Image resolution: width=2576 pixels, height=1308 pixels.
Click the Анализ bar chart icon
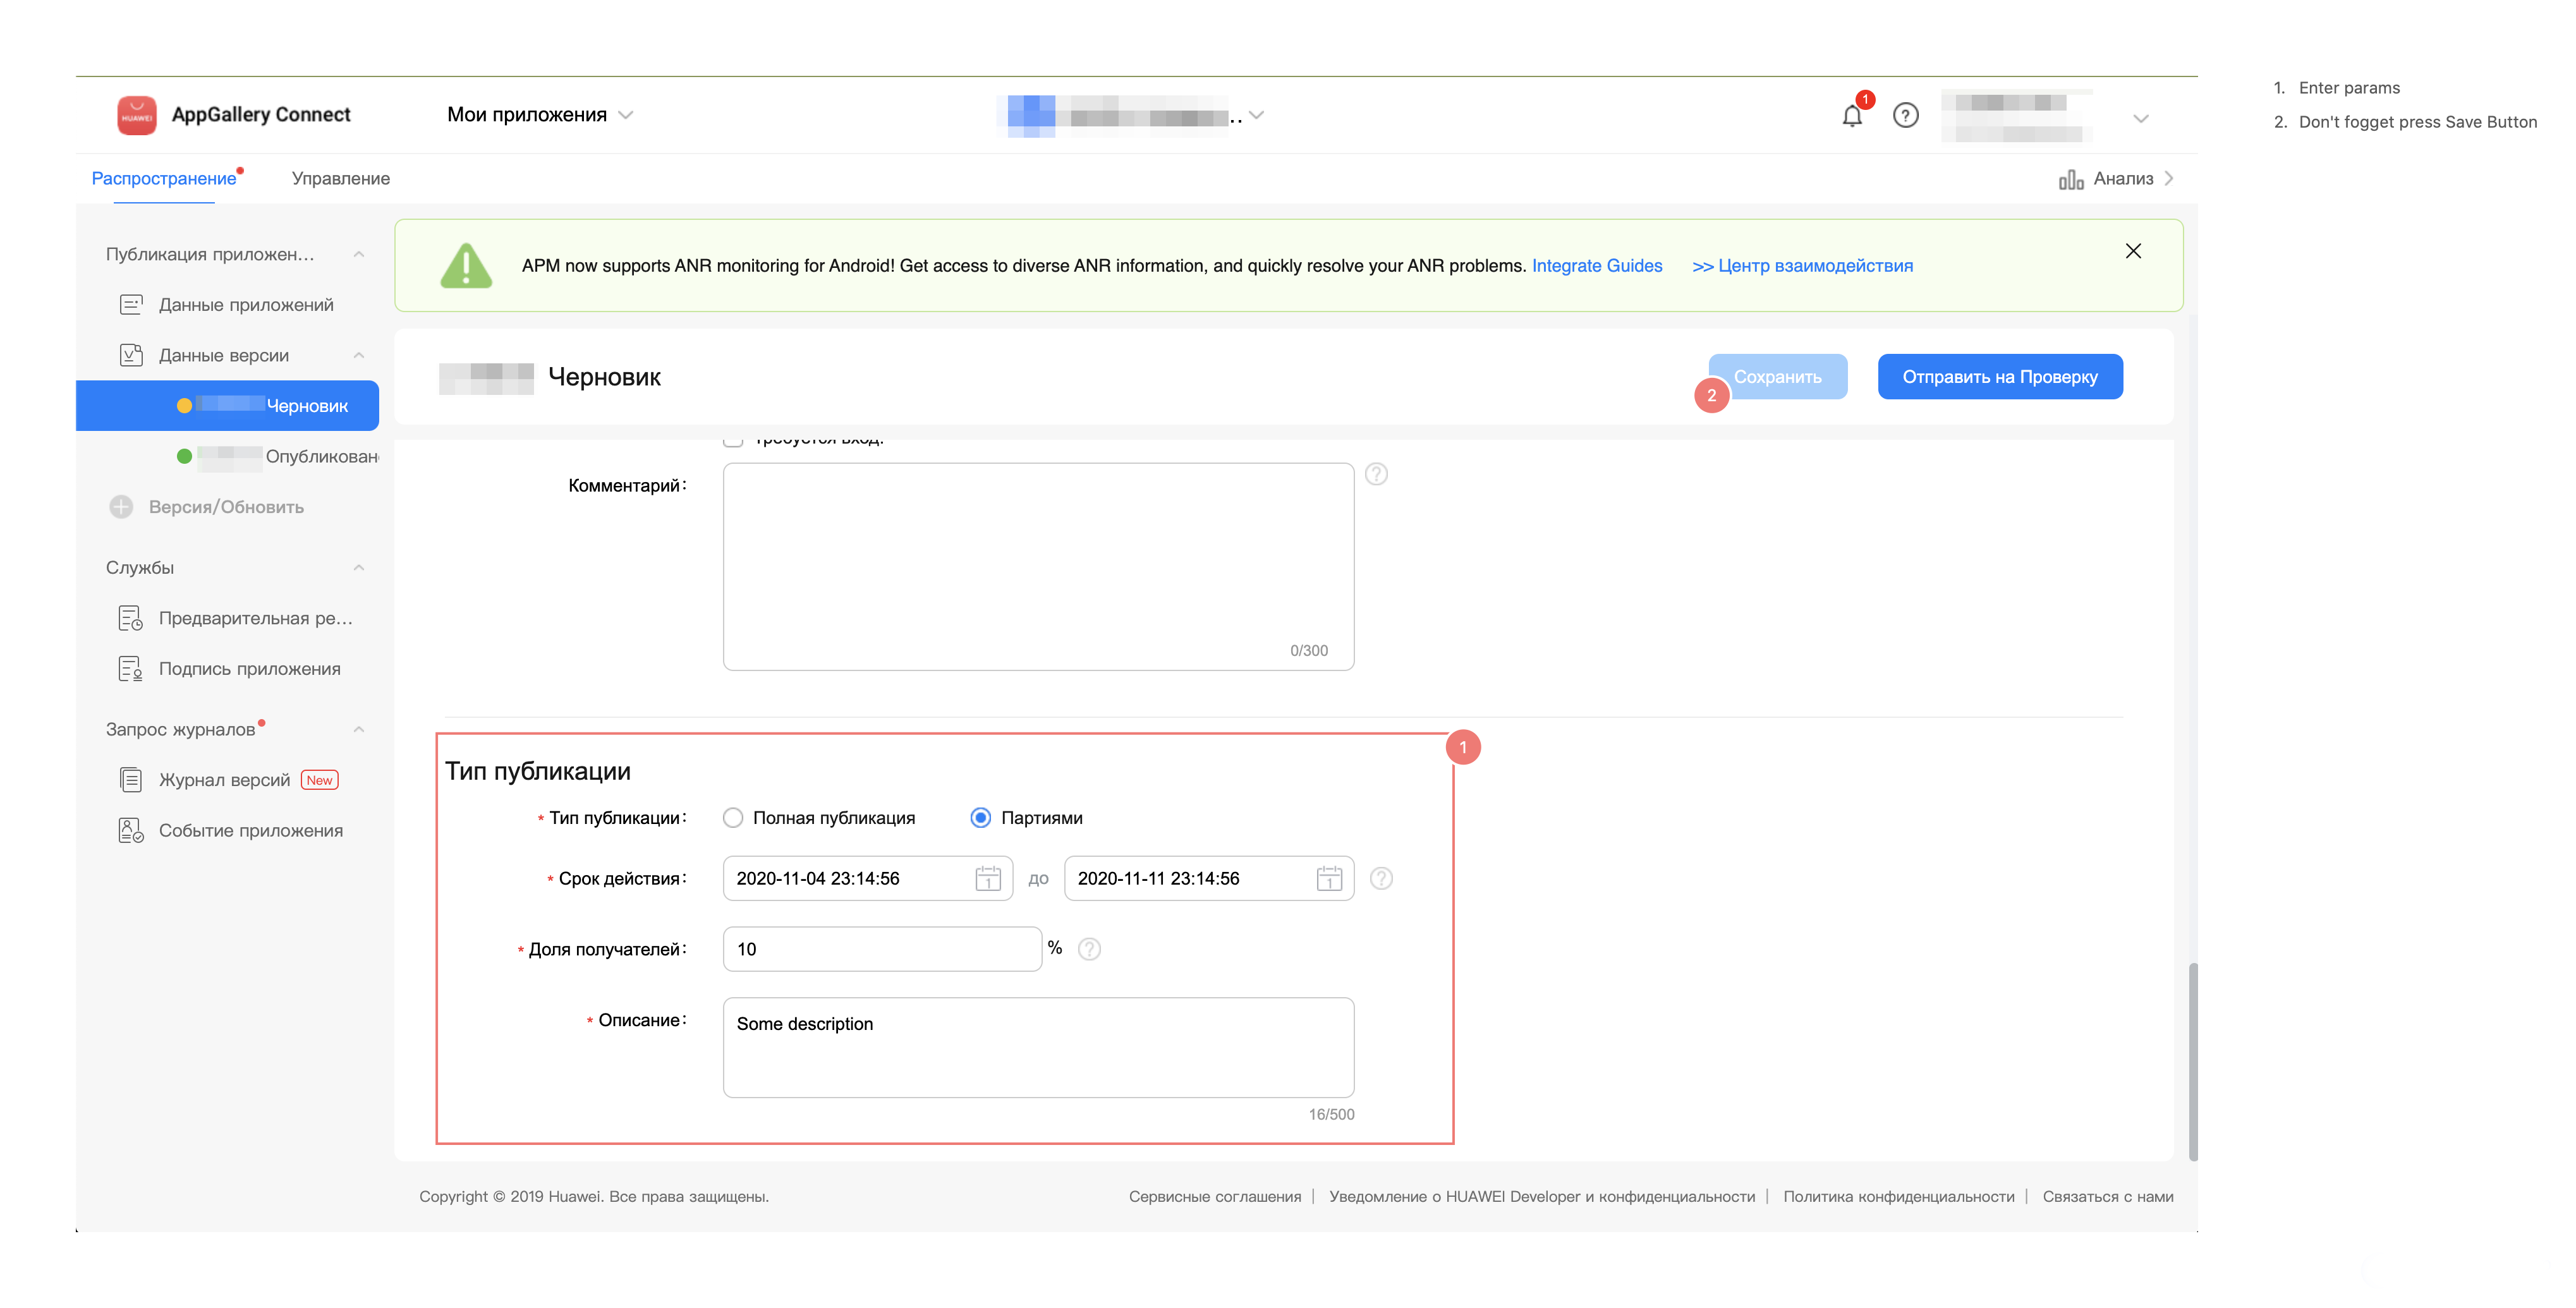click(x=2070, y=179)
